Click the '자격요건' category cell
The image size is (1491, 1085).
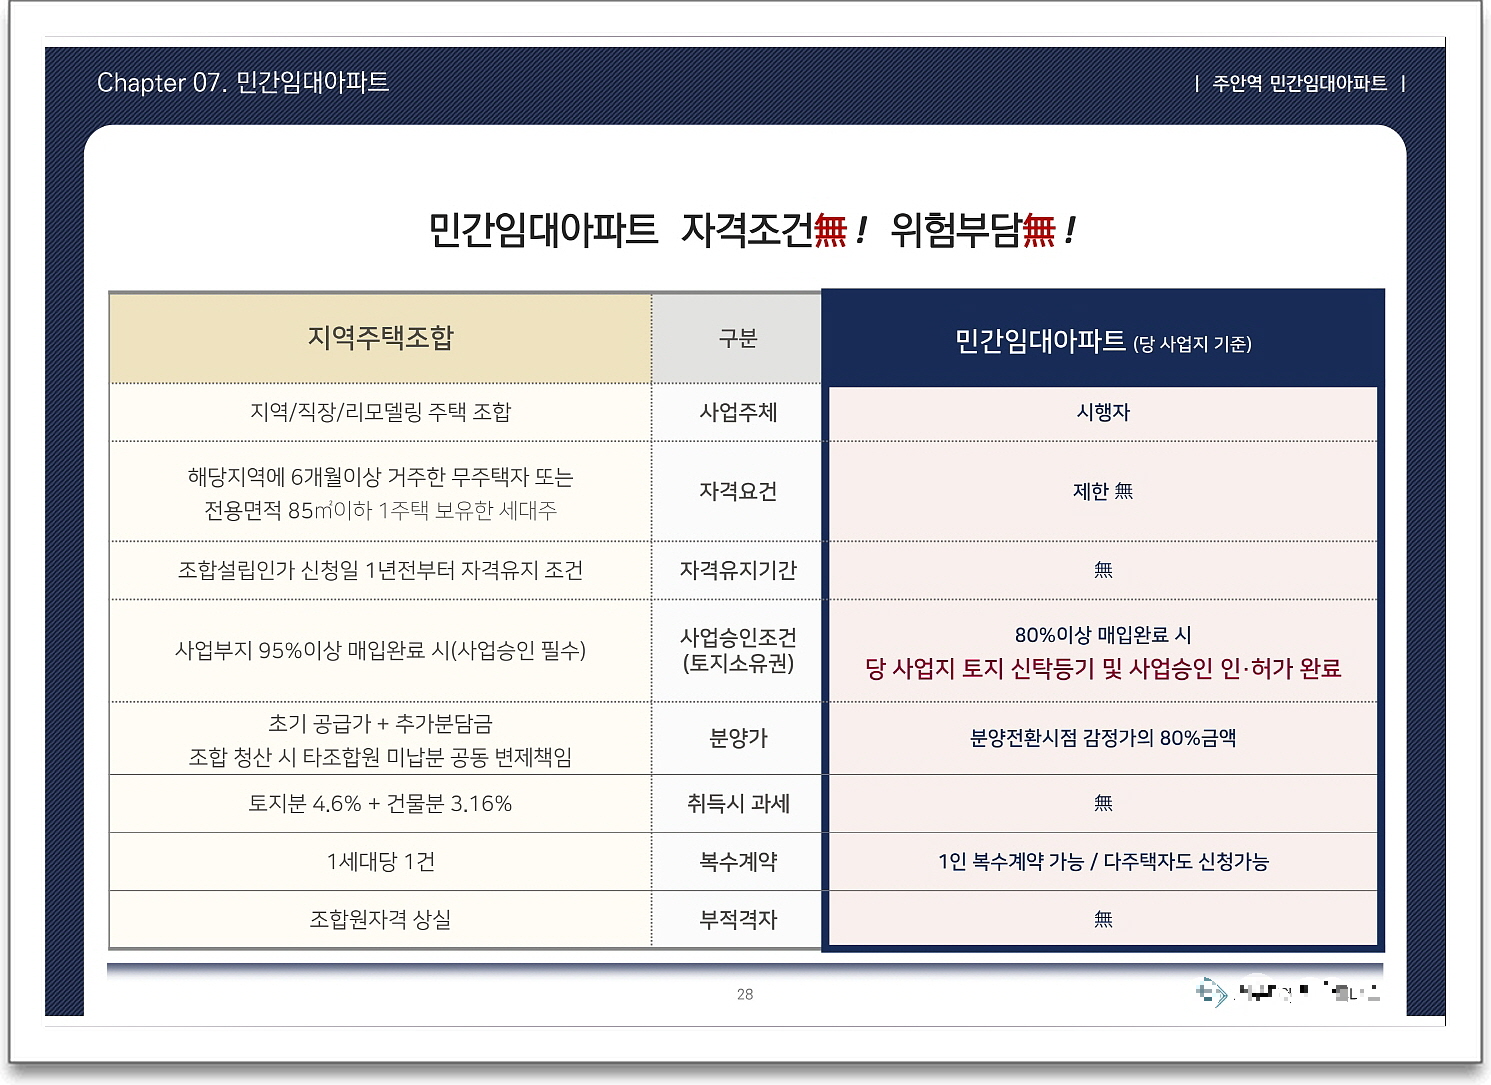737,491
